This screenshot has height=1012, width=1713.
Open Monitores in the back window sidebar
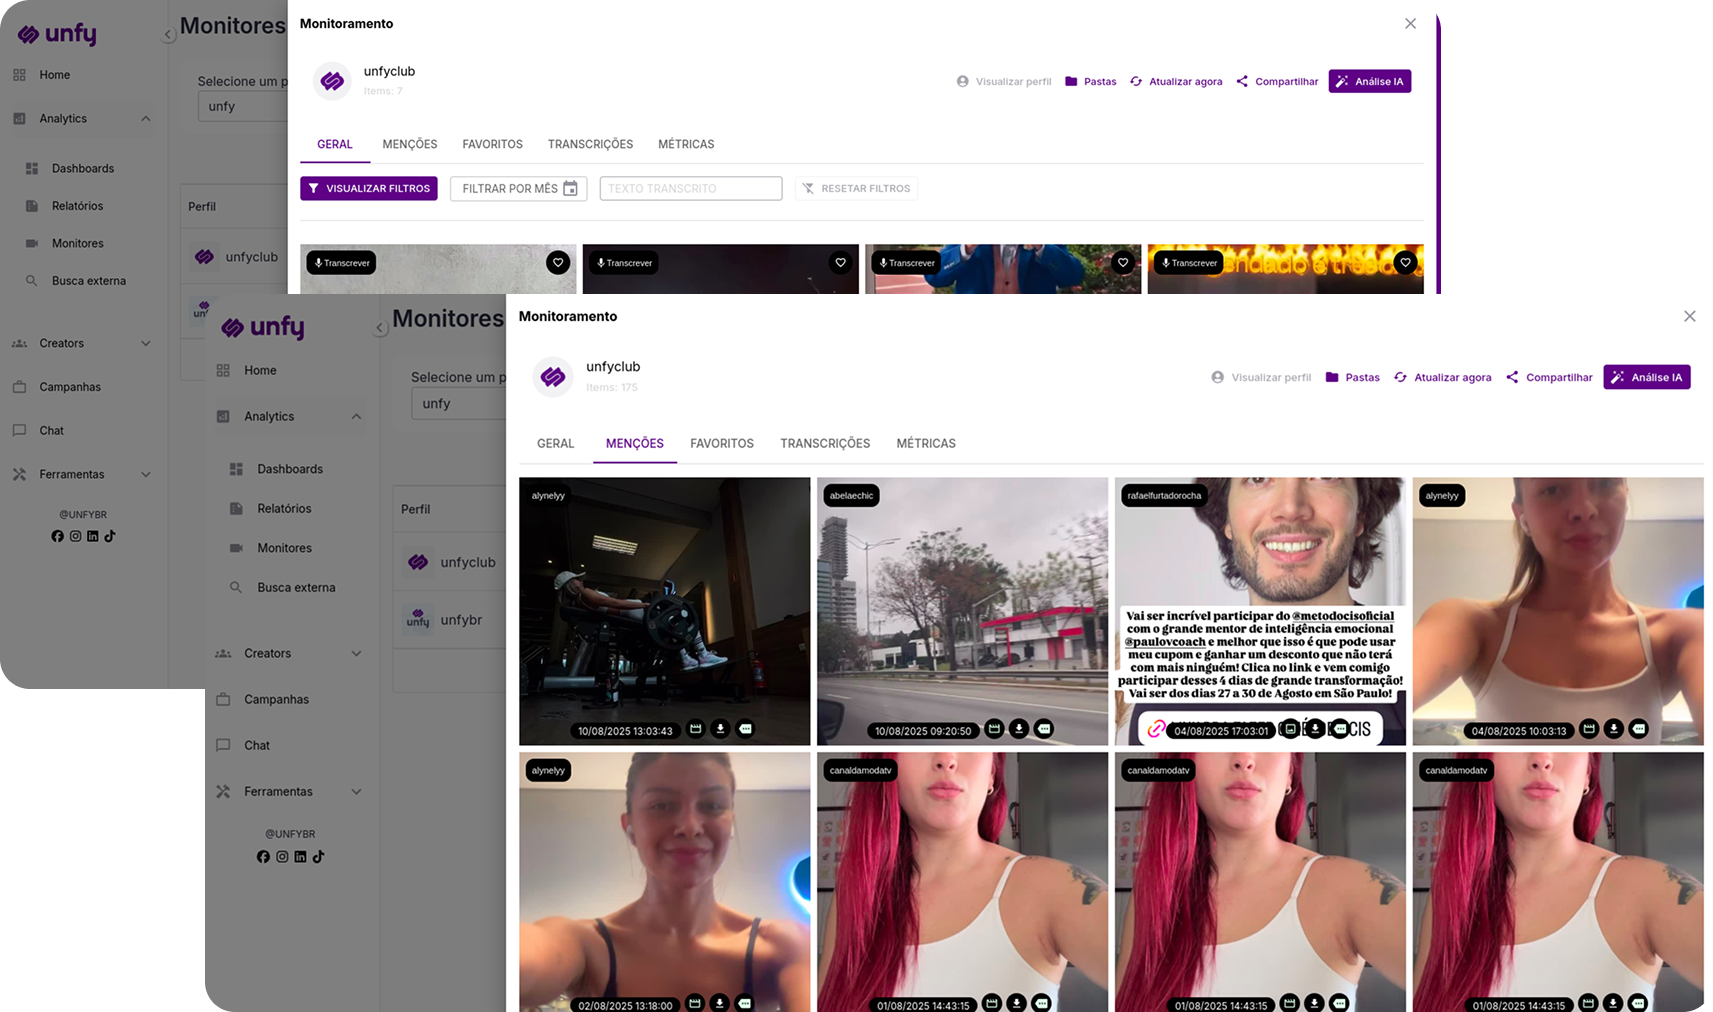[77, 243]
